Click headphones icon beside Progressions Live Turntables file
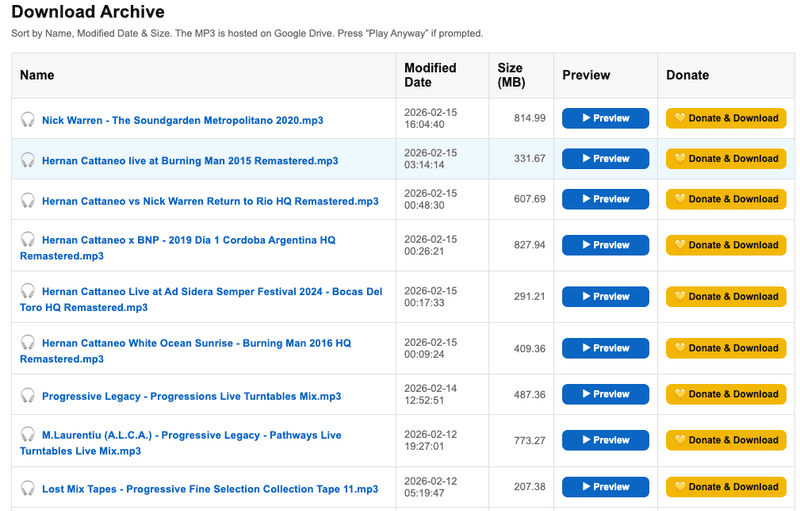The image size is (800, 511). [x=28, y=396]
